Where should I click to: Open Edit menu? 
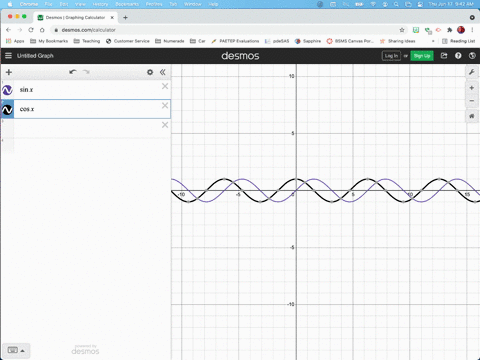pos(64,4)
